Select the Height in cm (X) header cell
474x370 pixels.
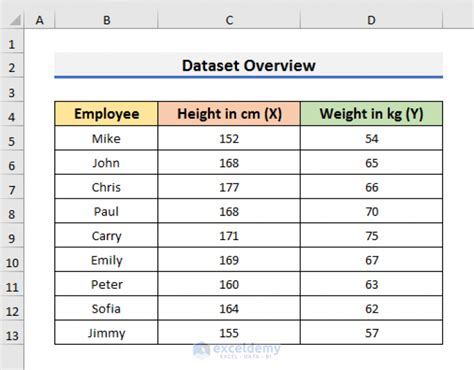click(x=229, y=114)
